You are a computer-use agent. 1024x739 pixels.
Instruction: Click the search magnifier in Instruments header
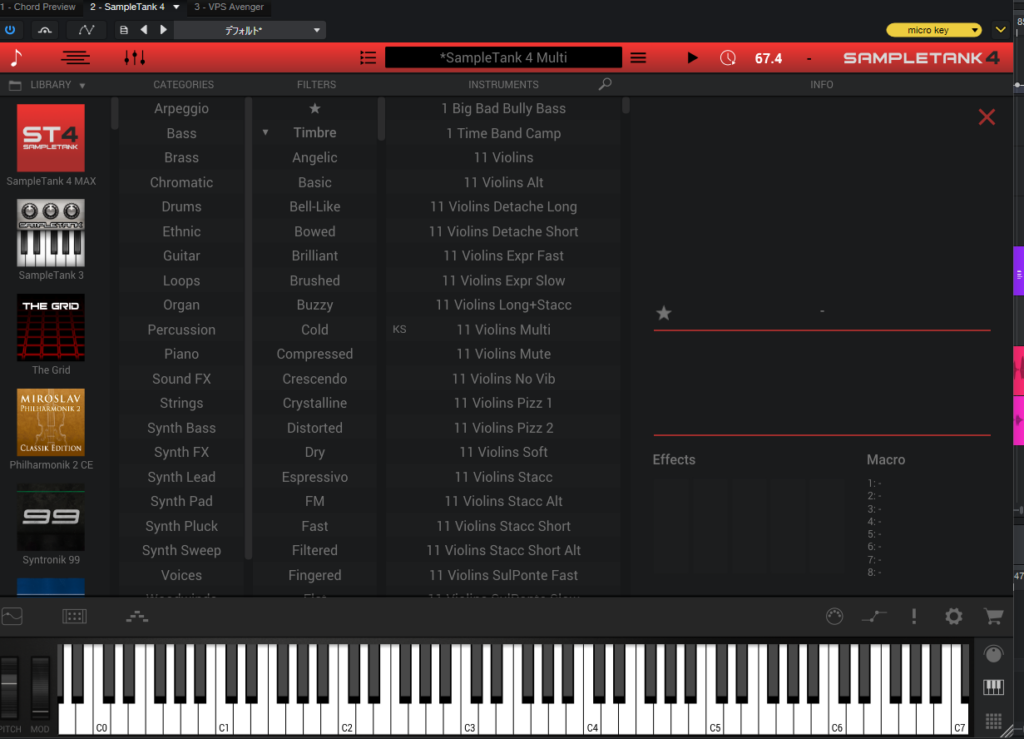click(604, 85)
